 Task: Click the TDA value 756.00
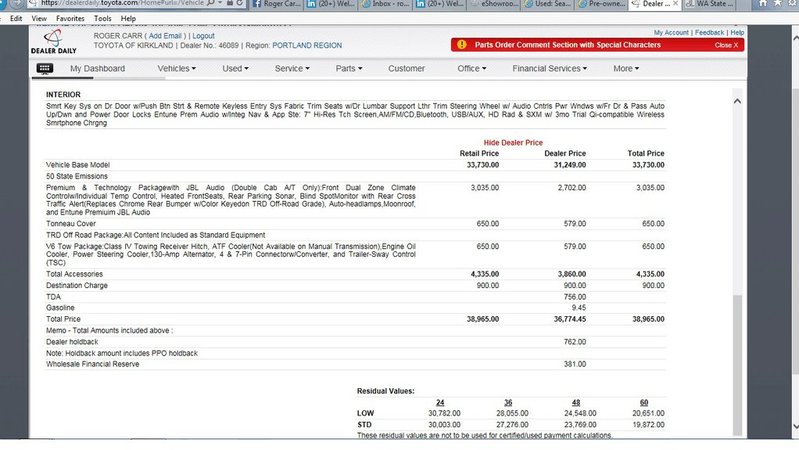click(575, 297)
